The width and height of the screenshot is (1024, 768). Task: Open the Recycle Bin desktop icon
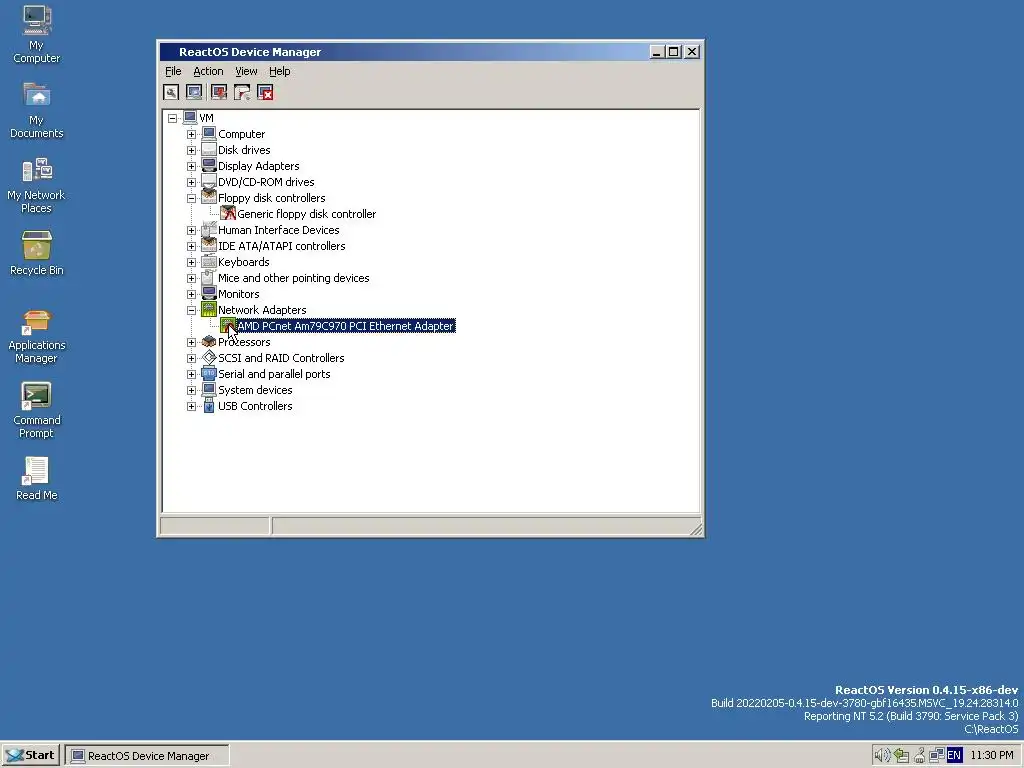[x=37, y=253]
